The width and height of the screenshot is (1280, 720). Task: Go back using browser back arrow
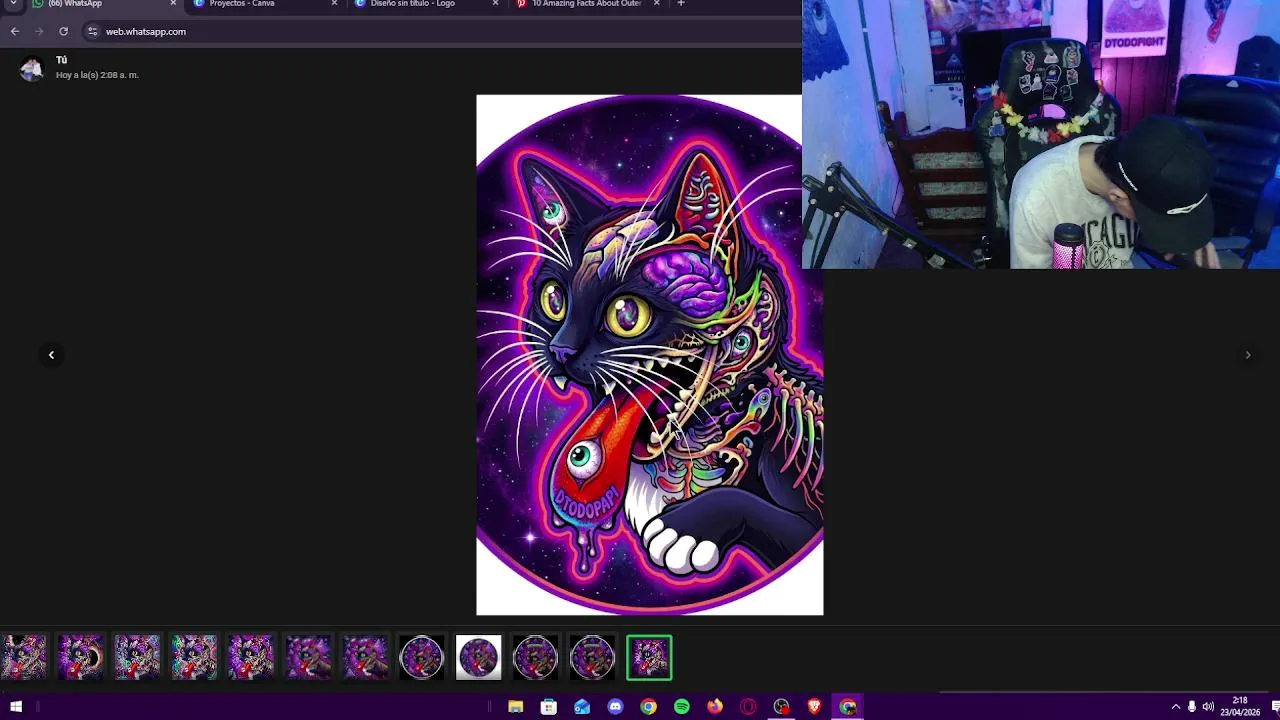pyautogui.click(x=14, y=31)
